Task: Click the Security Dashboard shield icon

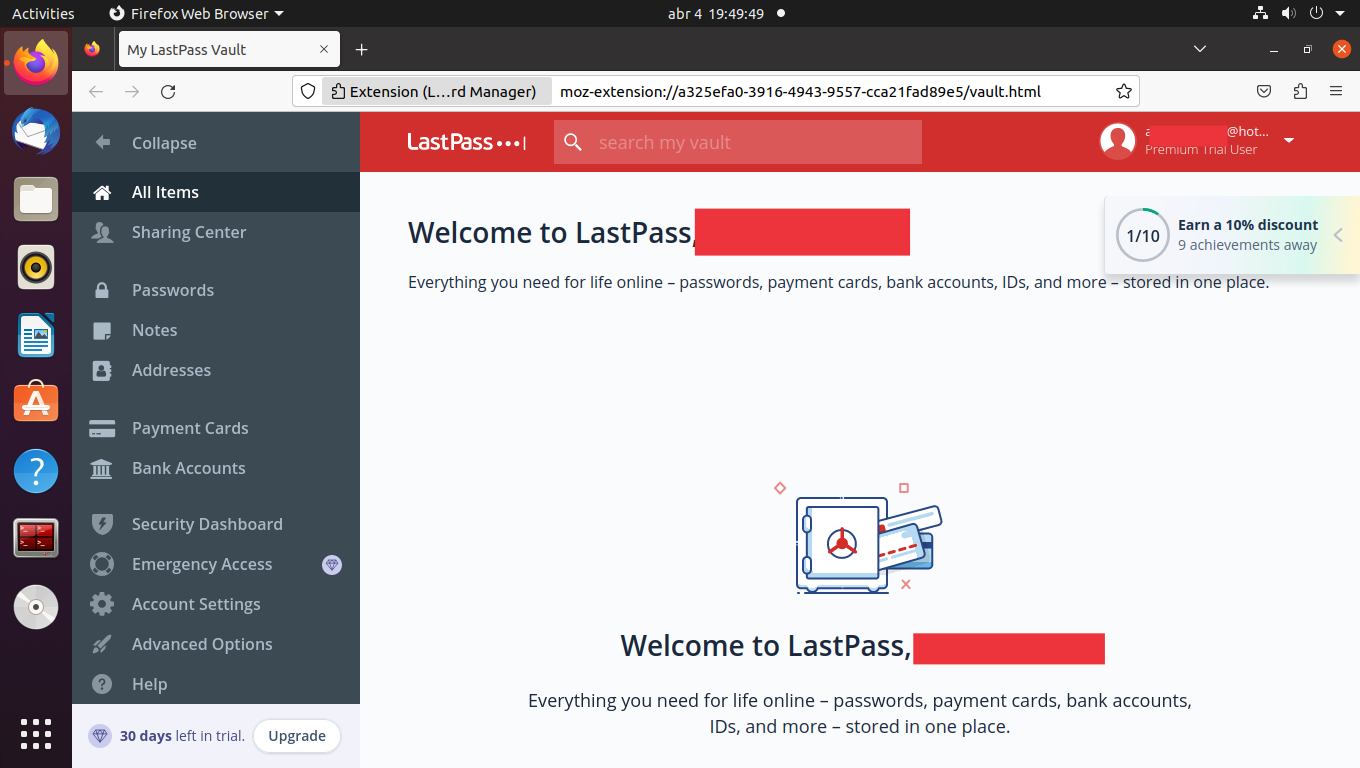Action: pos(102,524)
